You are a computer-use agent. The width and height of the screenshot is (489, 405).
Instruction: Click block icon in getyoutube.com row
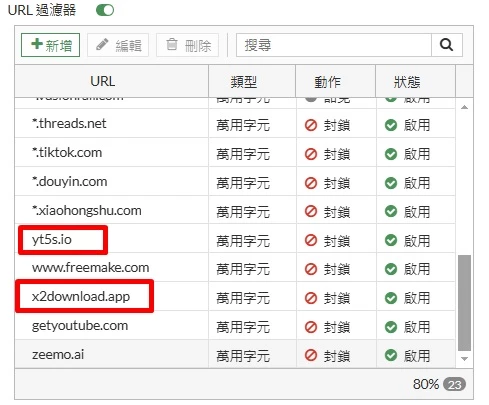[311, 327]
